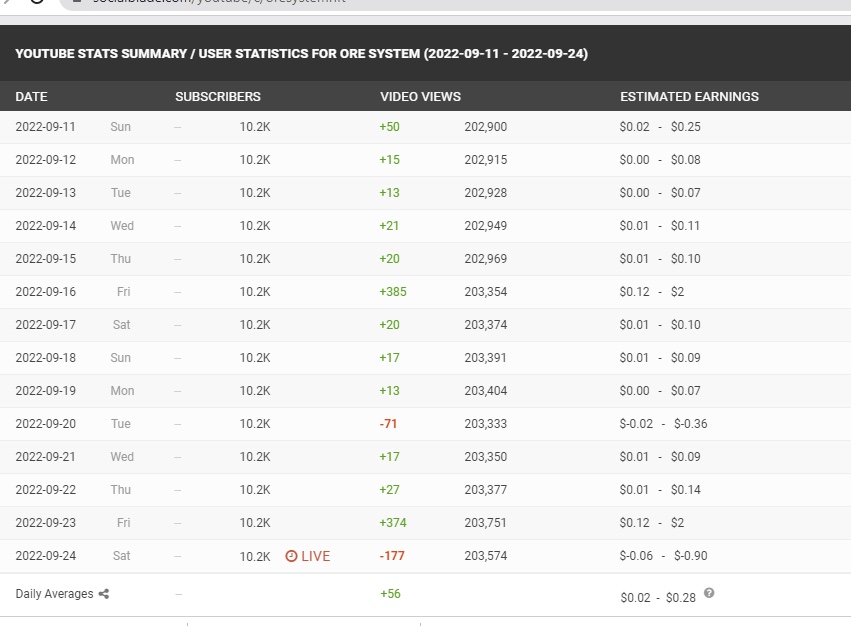Viewport: 851px width, 626px height.
Task: Click total views 203,751
Action: pos(486,523)
